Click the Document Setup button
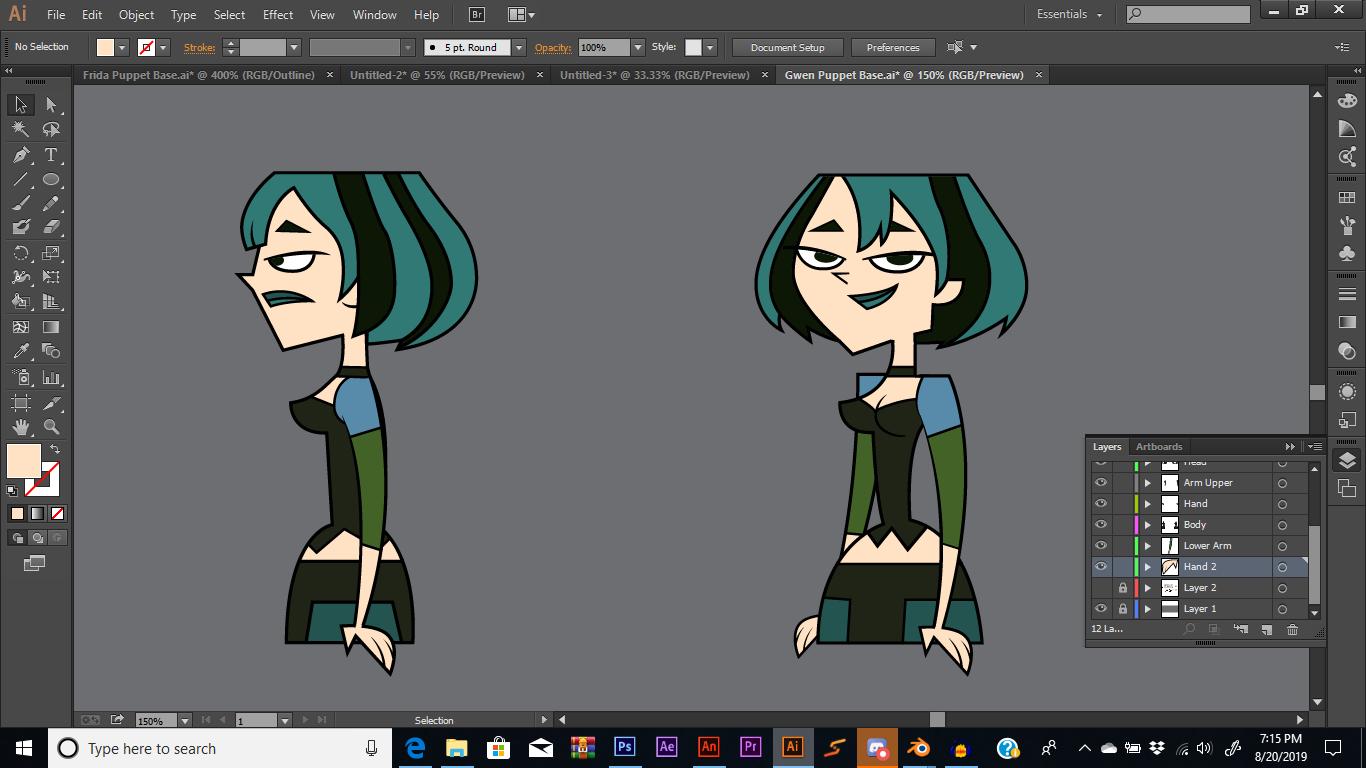Viewport: 1366px width, 768px height. [x=787, y=47]
